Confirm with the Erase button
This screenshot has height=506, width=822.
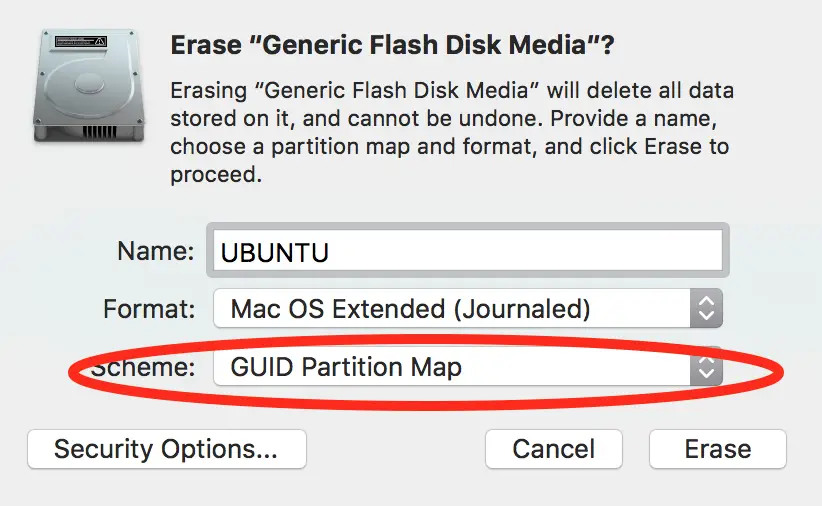(718, 449)
